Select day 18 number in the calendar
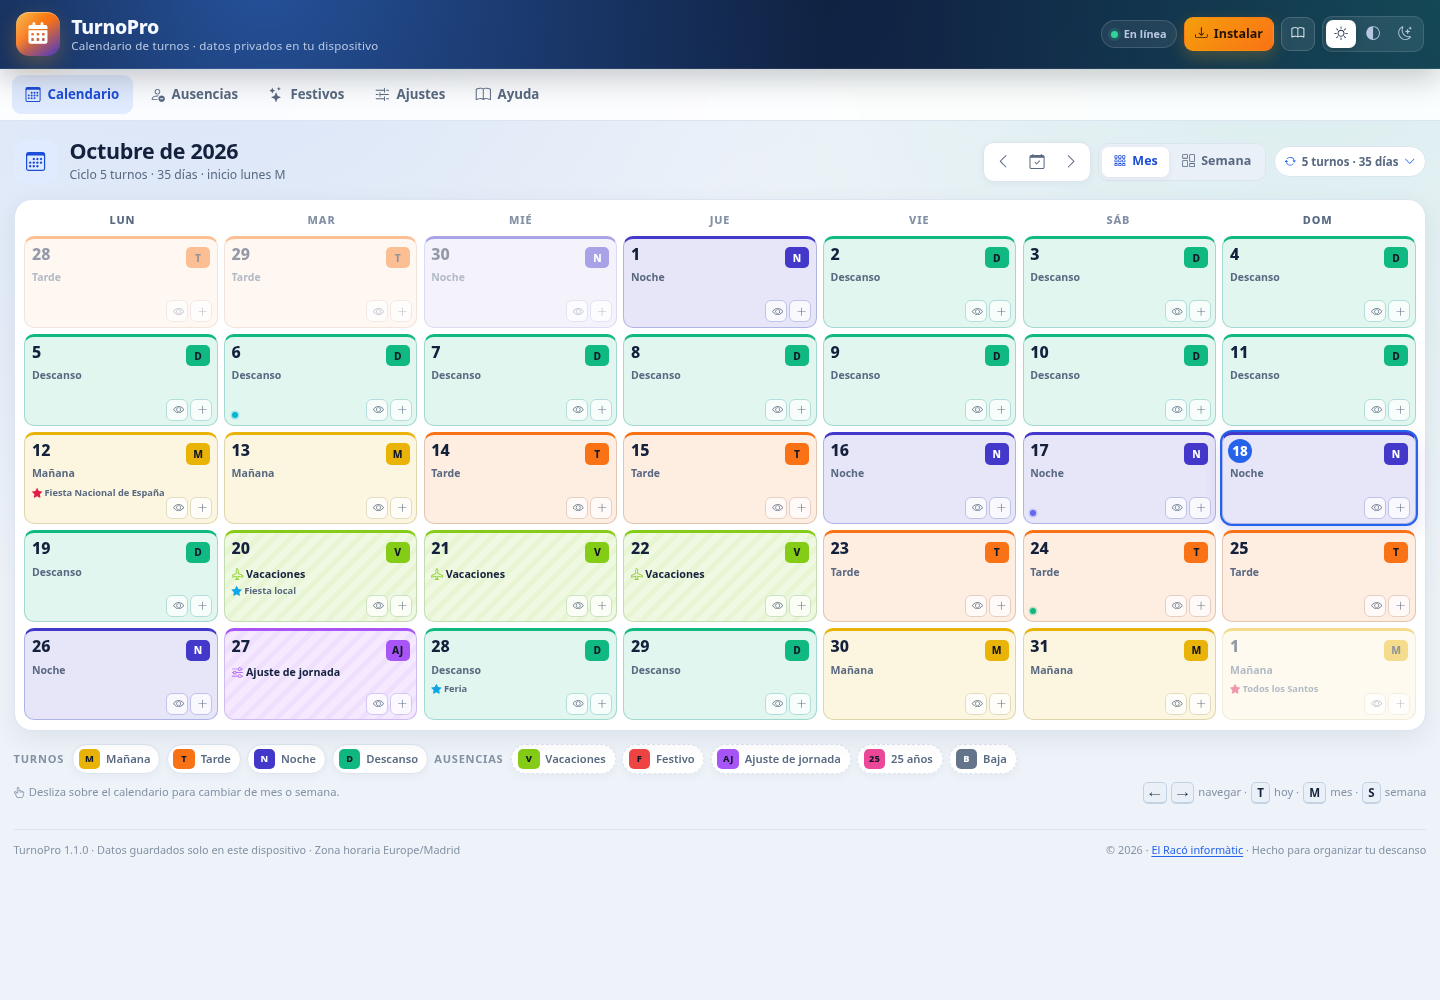The width and height of the screenshot is (1440, 1000). pos(1240,451)
